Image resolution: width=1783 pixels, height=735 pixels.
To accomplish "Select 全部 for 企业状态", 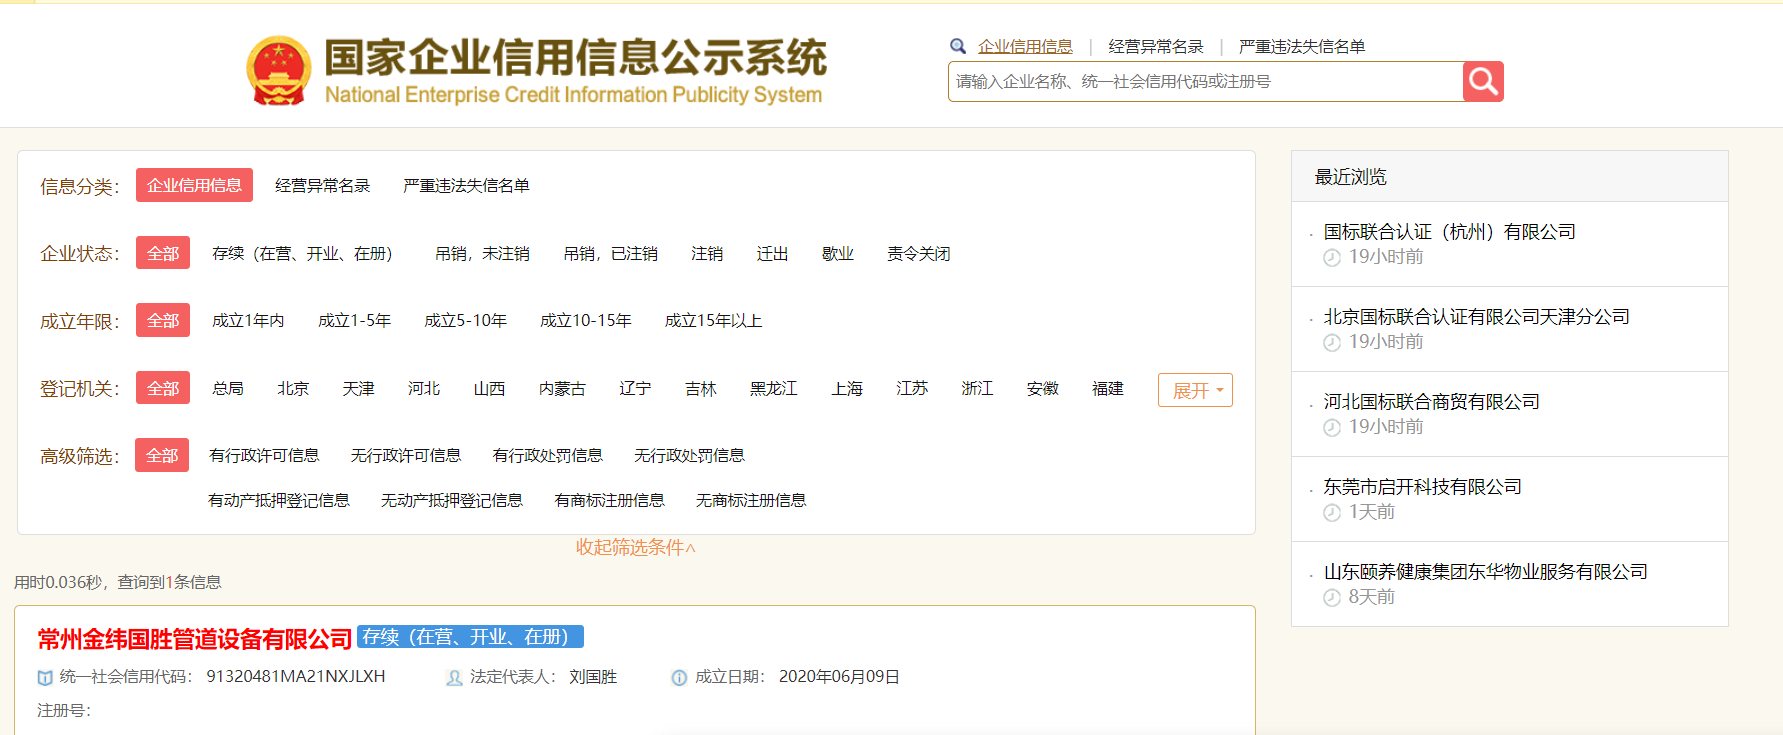I will 163,253.
